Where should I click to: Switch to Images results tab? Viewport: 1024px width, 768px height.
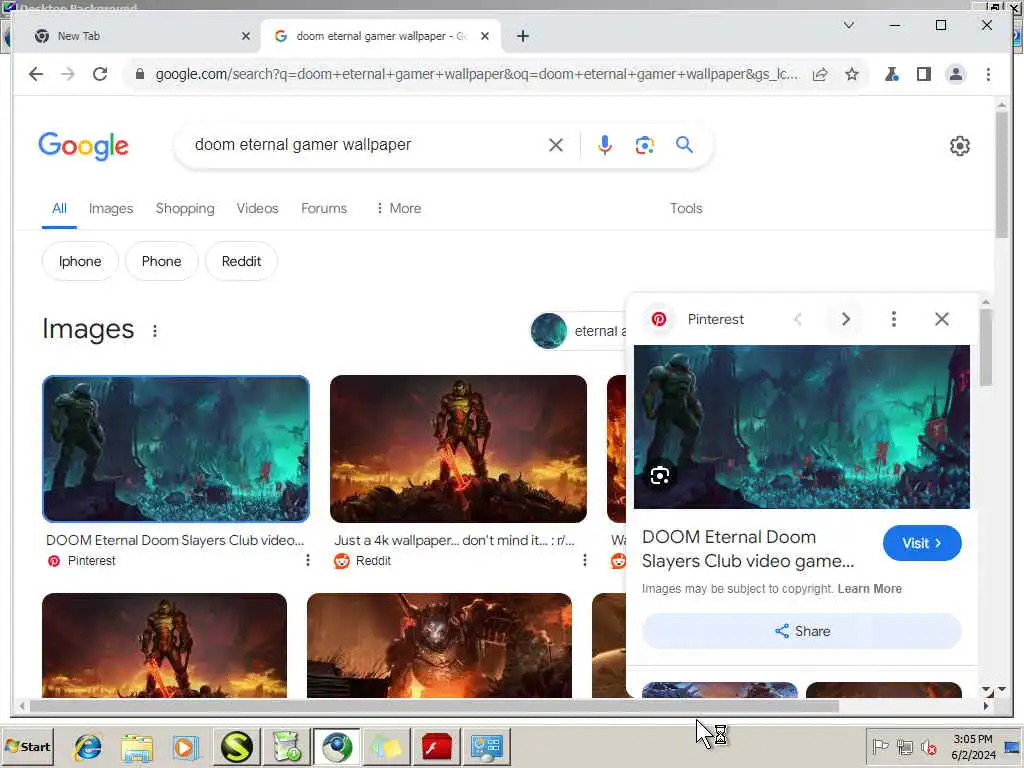pos(110,208)
